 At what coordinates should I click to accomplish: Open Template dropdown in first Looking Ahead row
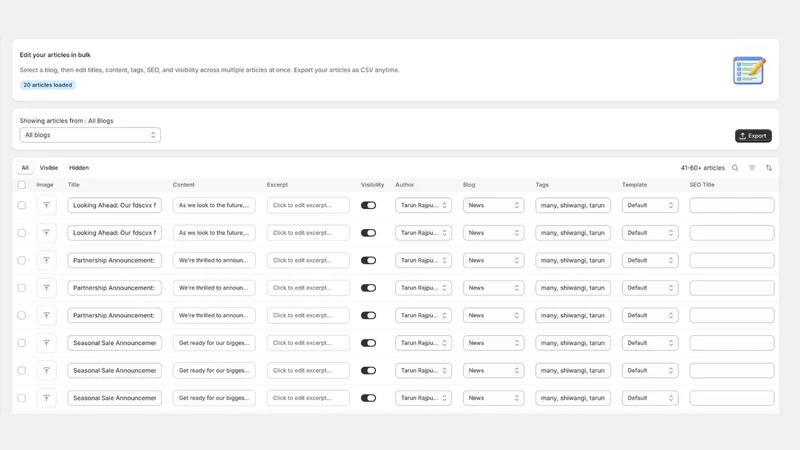click(650, 205)
